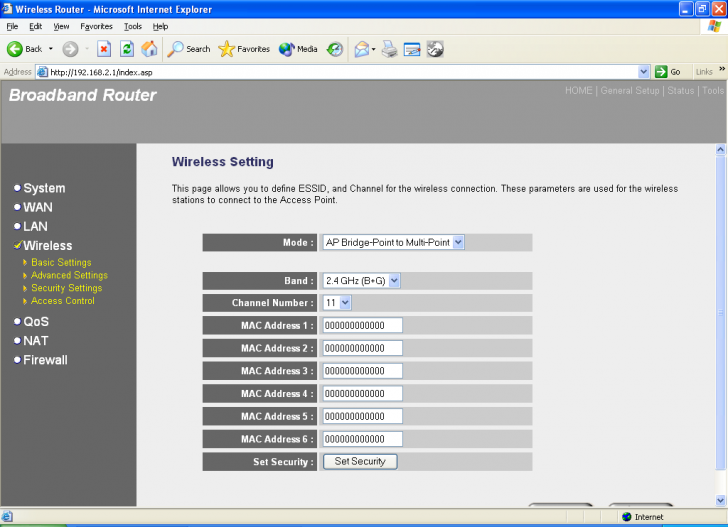Select WAN in the sidebar

click(x=38, y=207)
